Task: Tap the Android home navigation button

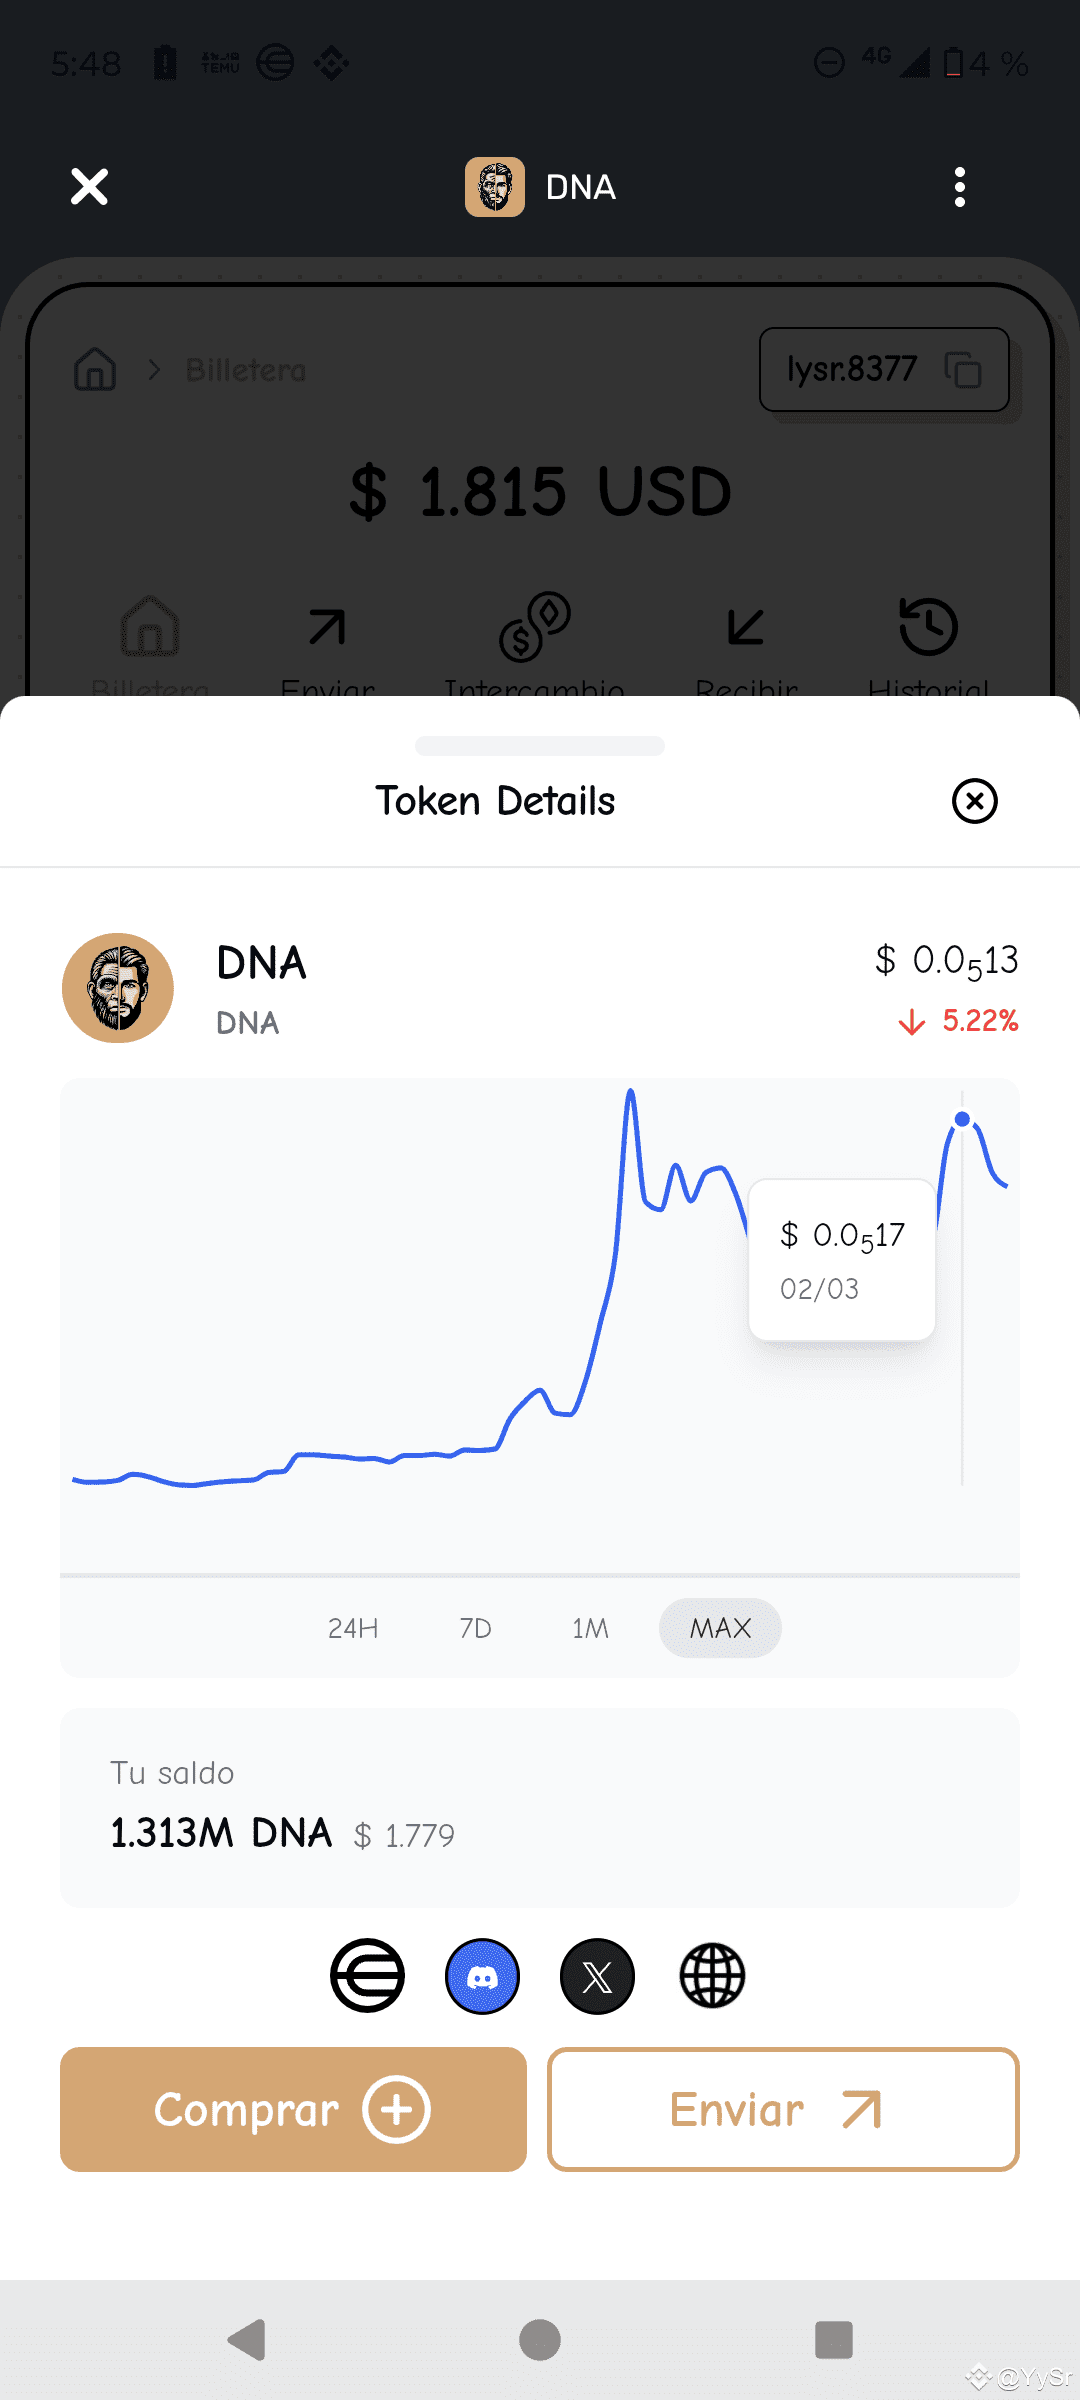Action: tap(540, 2340)
